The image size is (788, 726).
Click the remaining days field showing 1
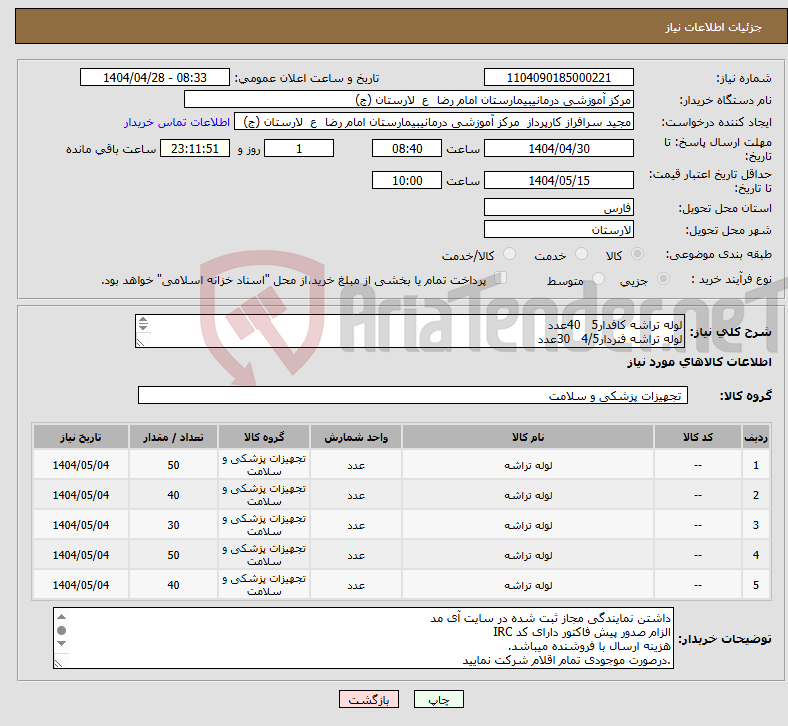299,148
